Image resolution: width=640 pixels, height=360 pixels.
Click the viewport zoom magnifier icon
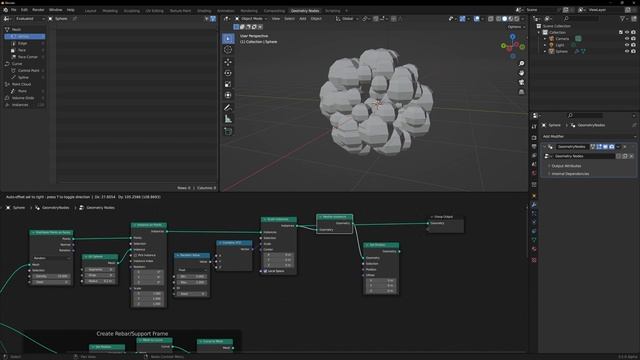(x=521, y=64)
